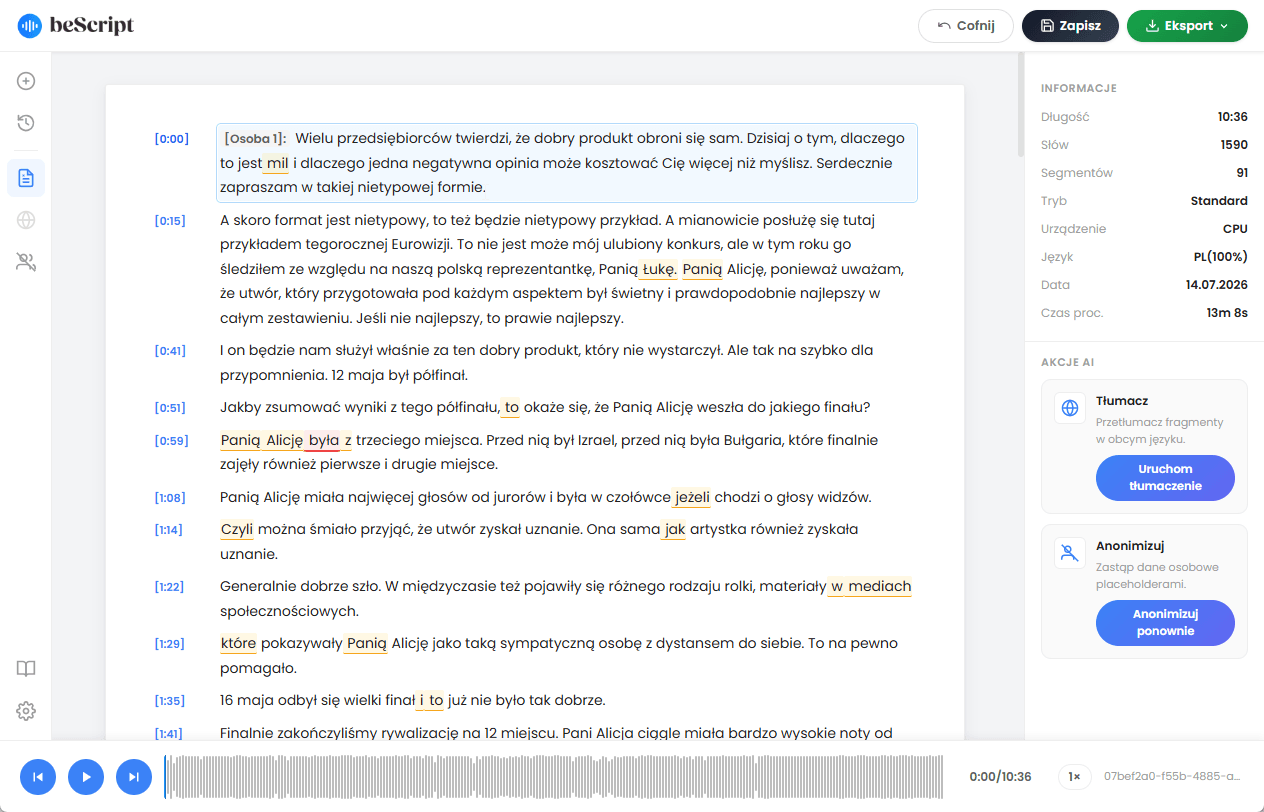Viewport: 1264px width, 812px height.
Task: Click the globe icon in Tłumacz card
Action: 1070,408
